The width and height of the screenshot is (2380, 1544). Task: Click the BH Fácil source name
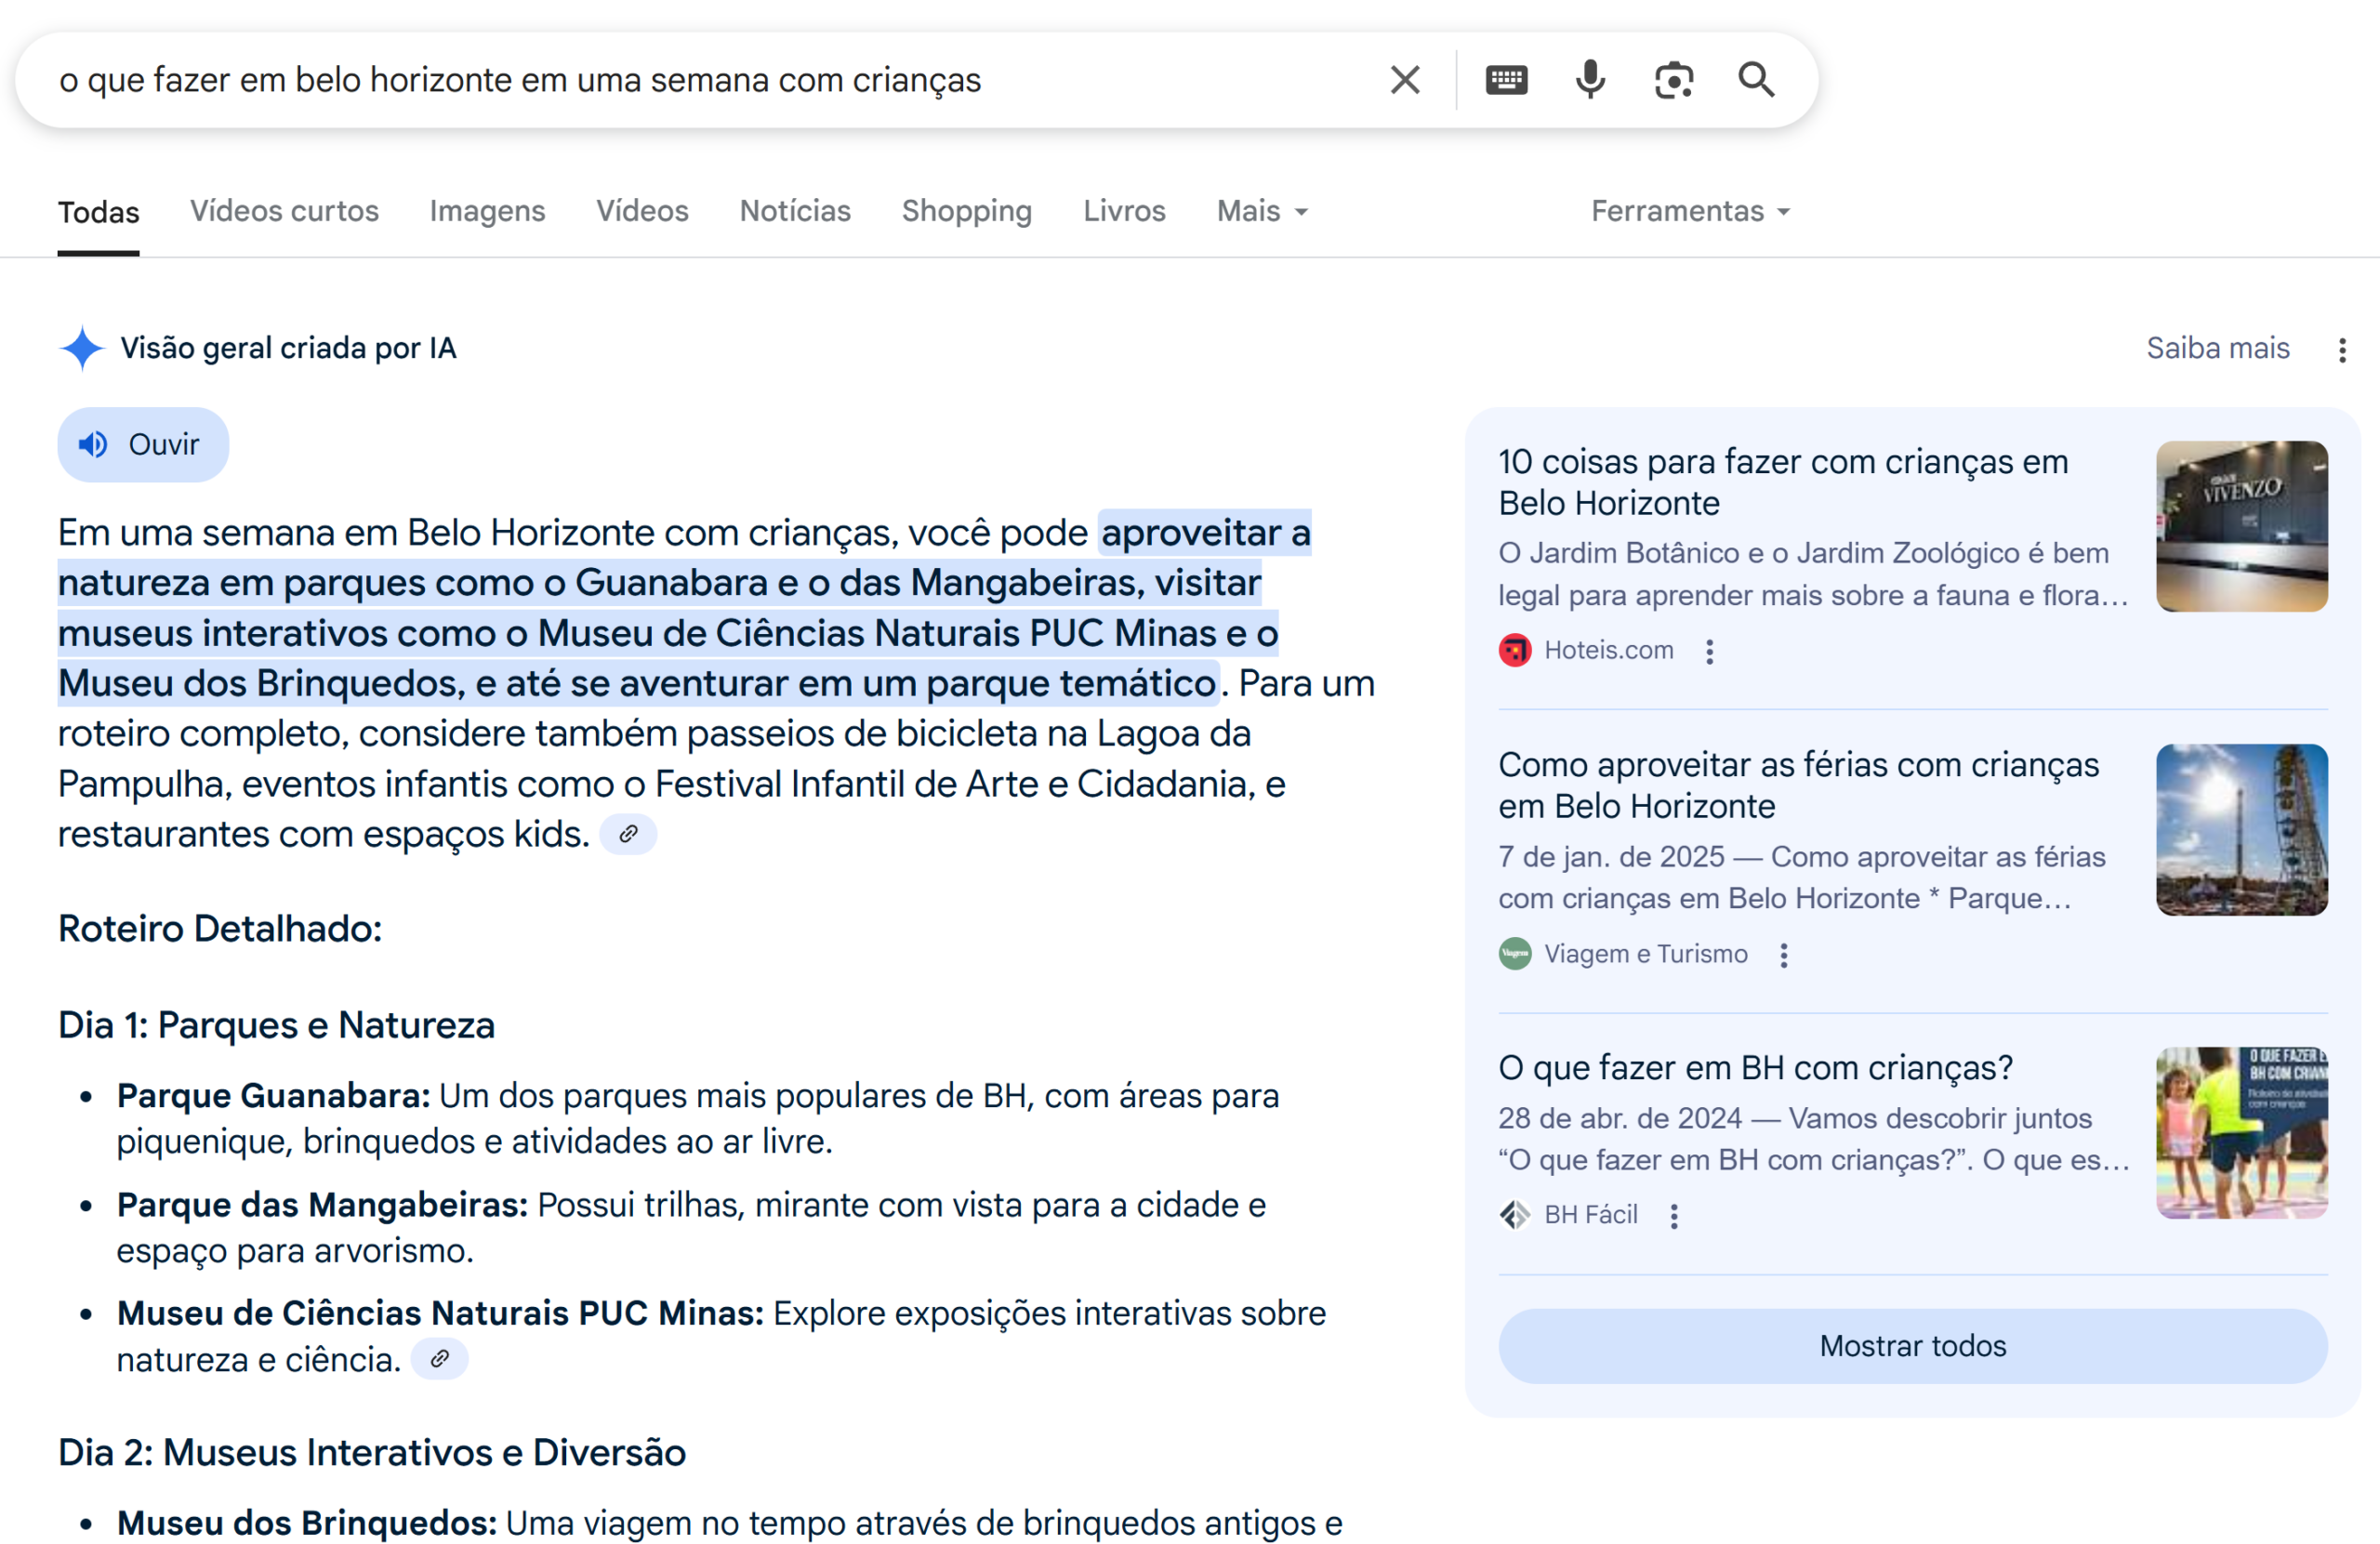[x=1590, y=1215]
